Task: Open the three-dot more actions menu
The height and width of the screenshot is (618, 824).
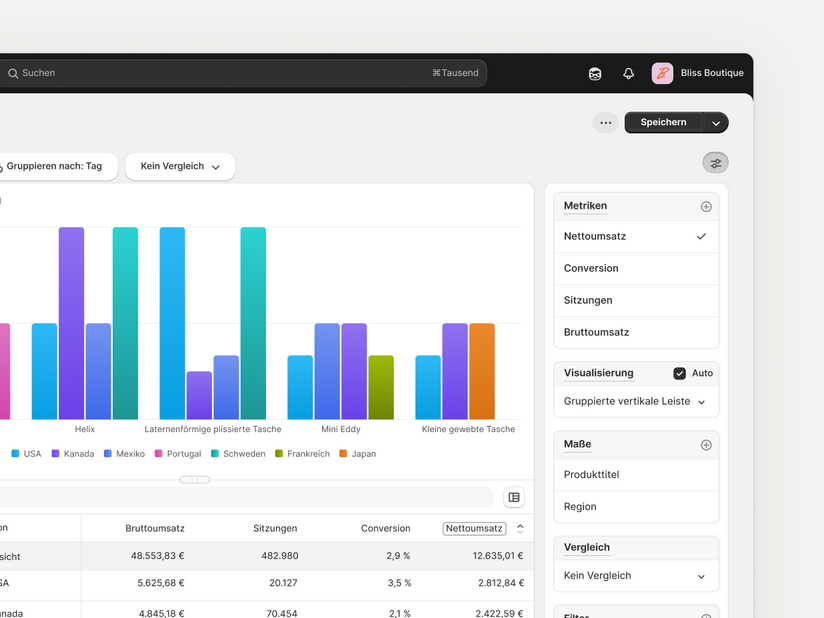Action: click(605, 123)
